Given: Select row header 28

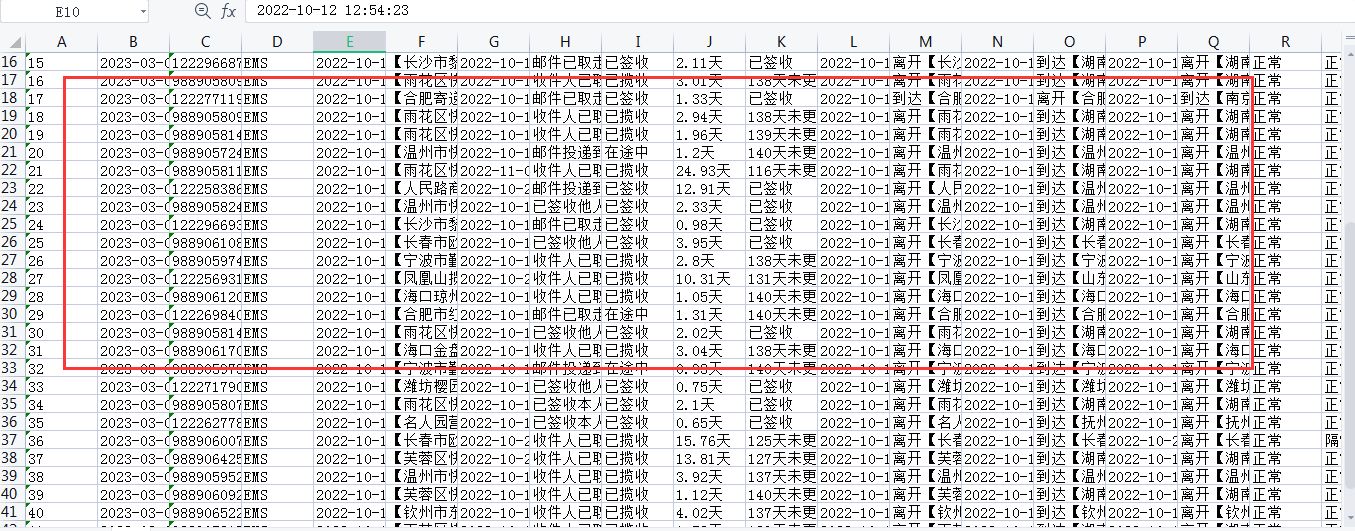Looking at the screenshot, I should [12, 278].
